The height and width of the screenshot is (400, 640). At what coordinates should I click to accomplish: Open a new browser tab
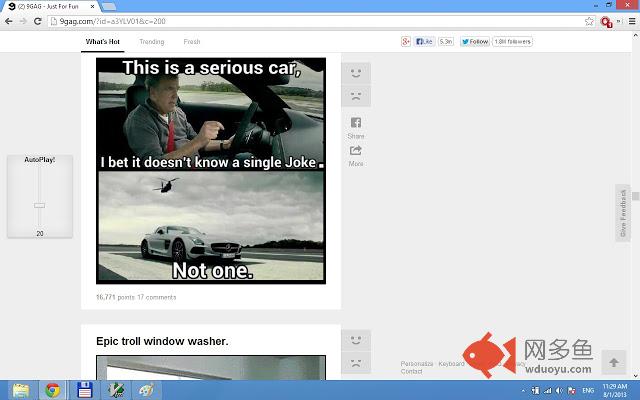pyautogui.click(x=109, y=7)
